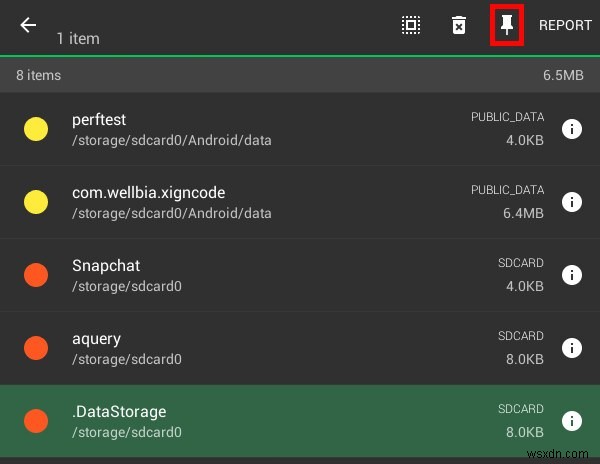Screen dimensions: 600x464
Task: Tap yellow dot beside perftest
Action: click(x=36, y=129)
